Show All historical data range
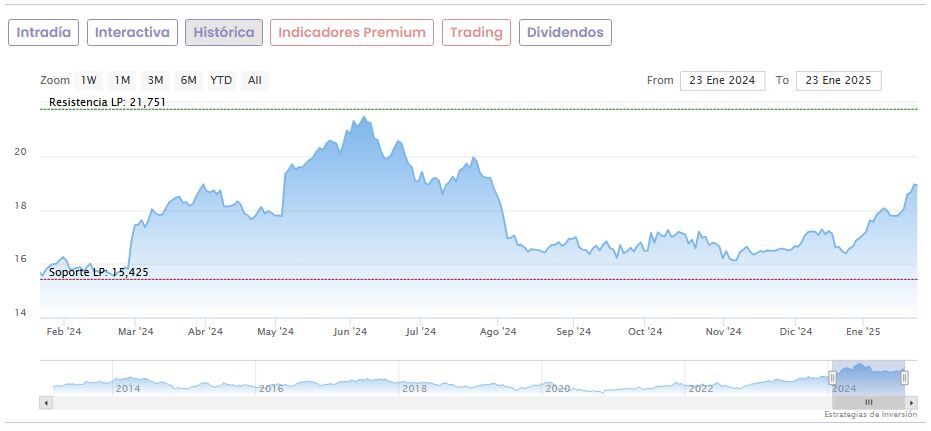The width and height of the screenshot is (931, 431). coord(255,80)
